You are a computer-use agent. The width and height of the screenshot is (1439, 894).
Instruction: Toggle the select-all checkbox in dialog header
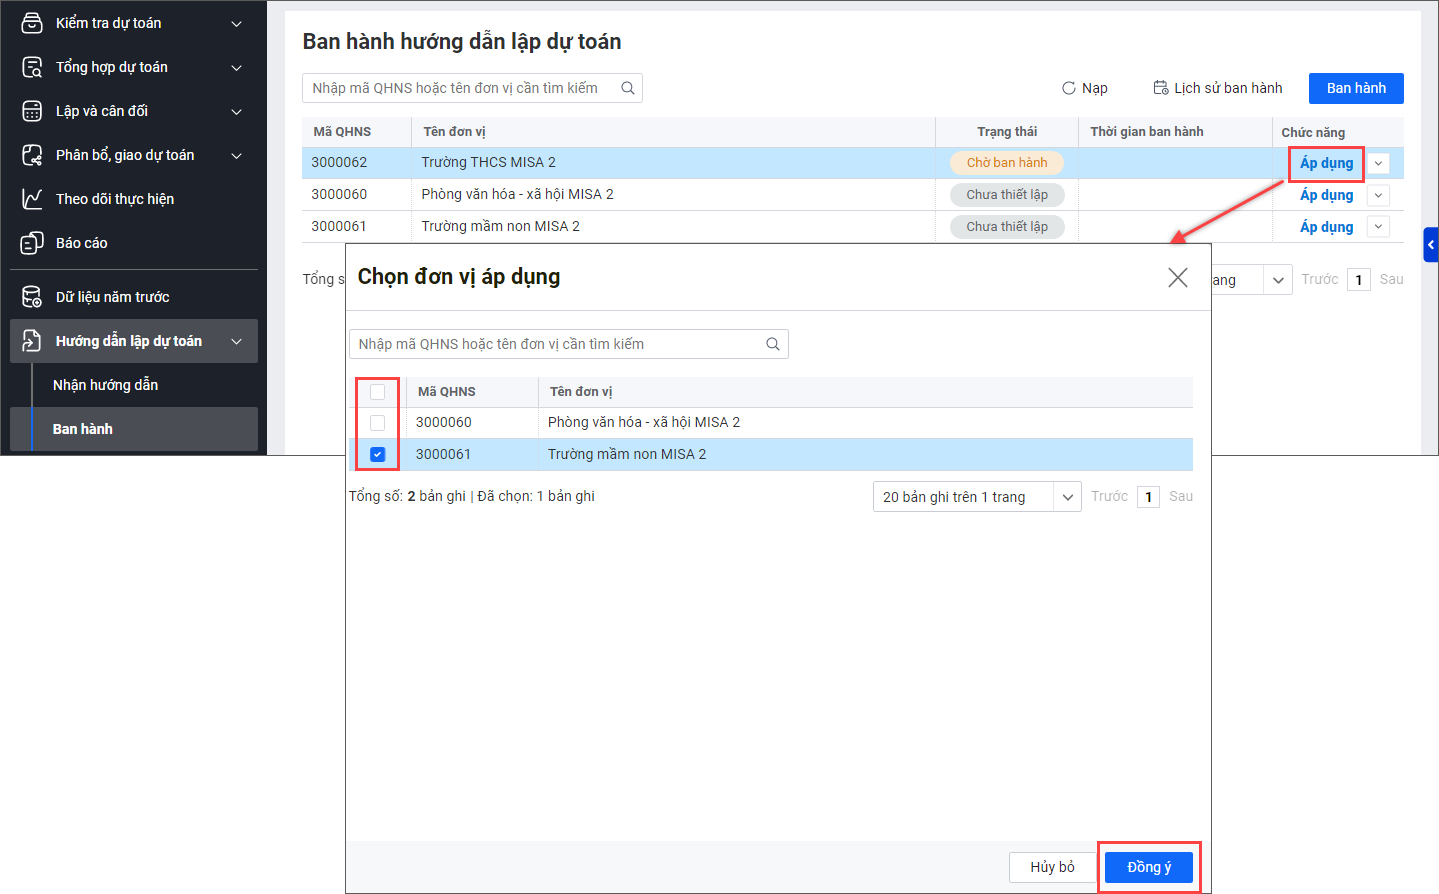(x=377, y=392)
